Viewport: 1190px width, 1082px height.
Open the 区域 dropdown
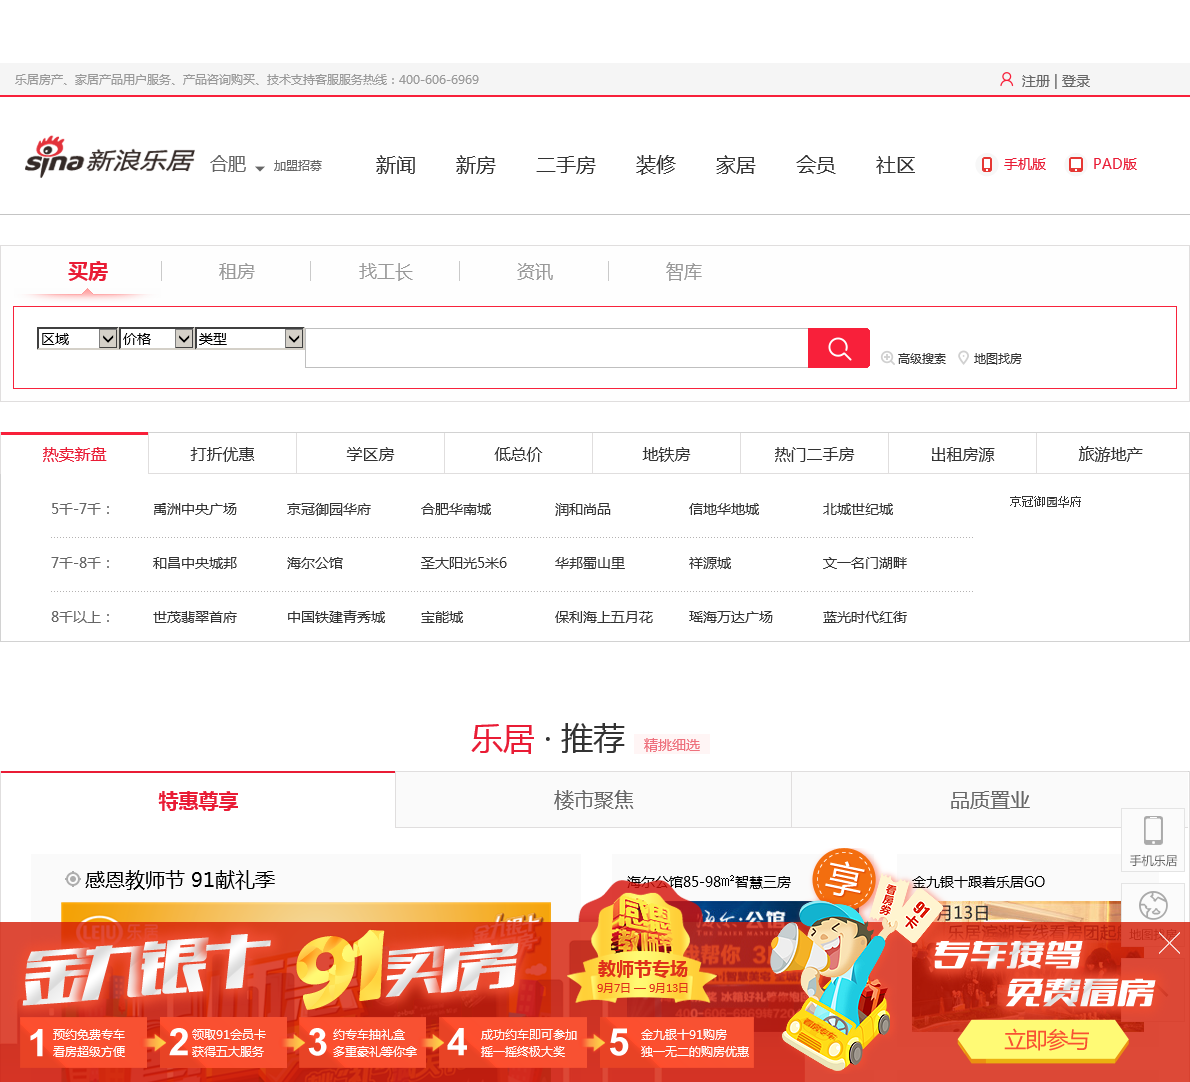pos(77,338)
